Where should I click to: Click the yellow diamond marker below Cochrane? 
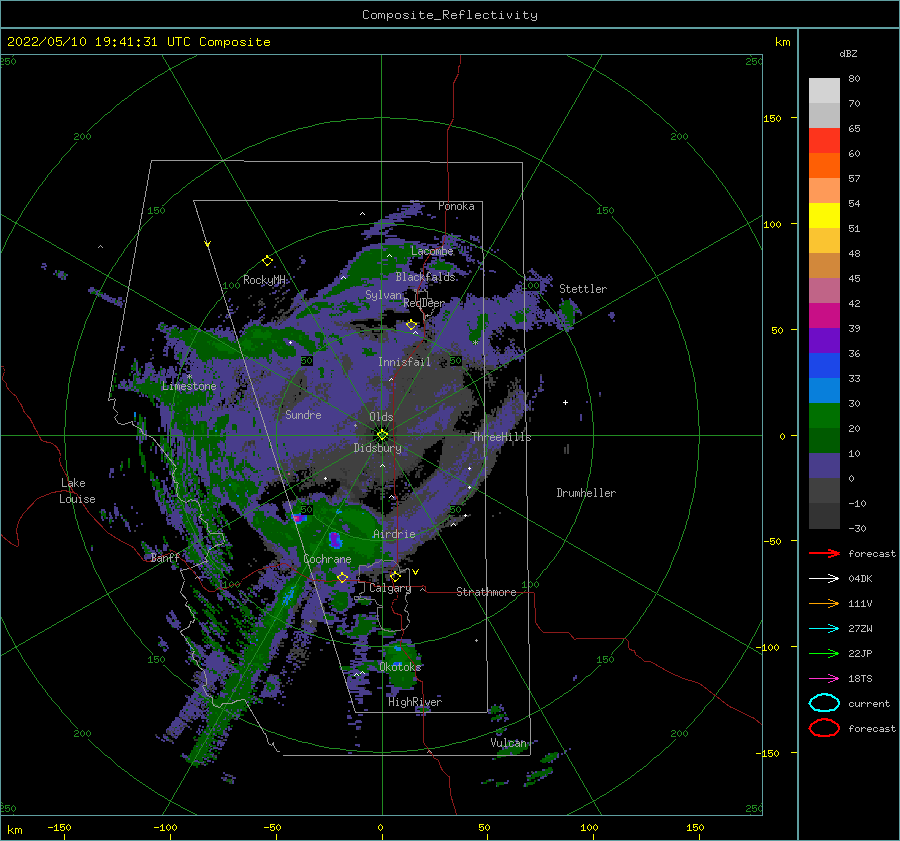click(x=343, y=577)
